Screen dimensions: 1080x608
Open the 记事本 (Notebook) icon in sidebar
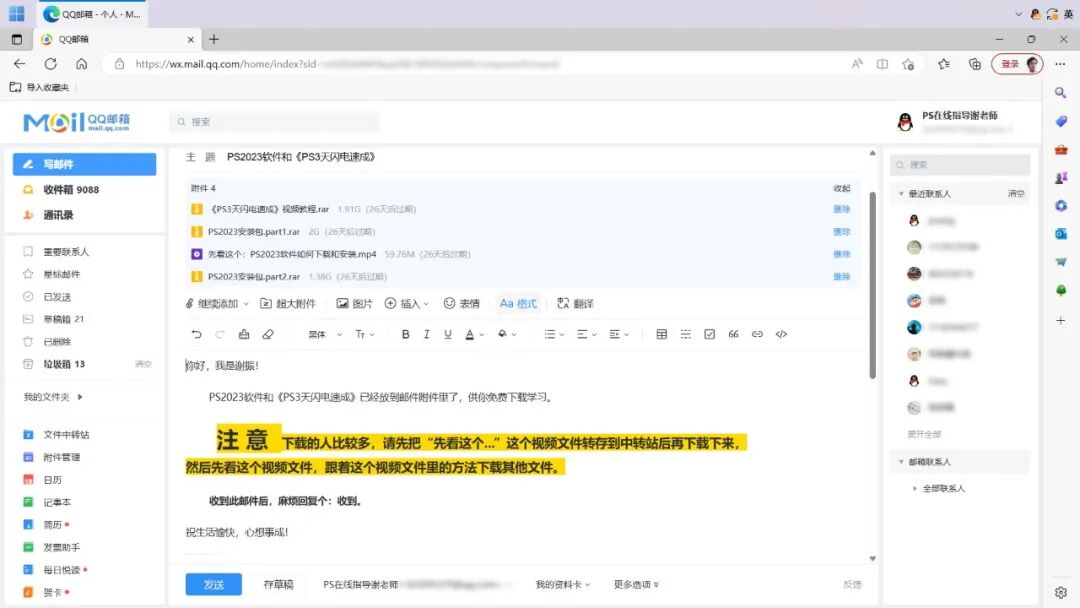[27, 502]
